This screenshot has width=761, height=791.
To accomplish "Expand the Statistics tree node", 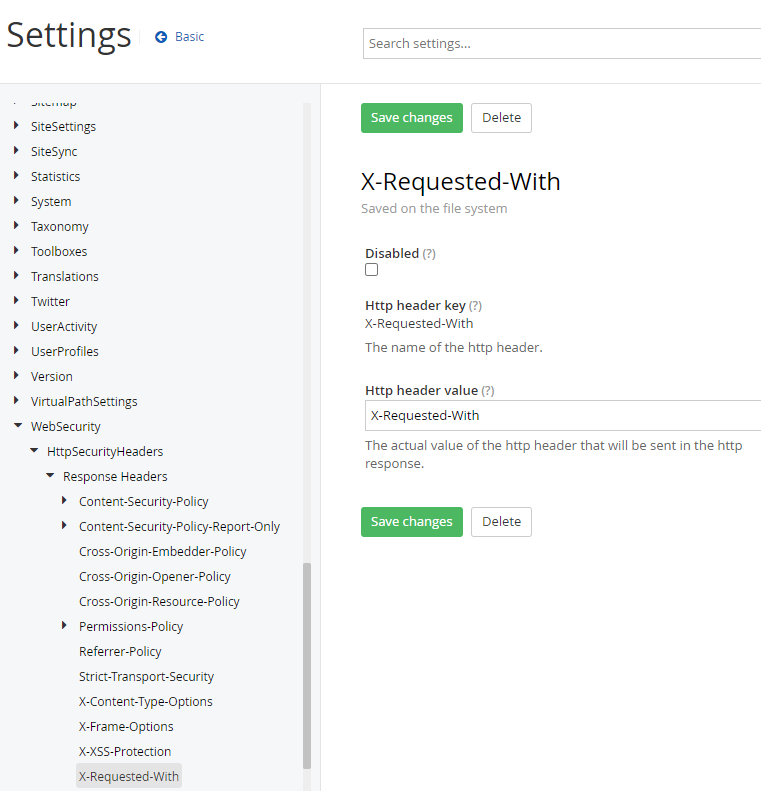I will coord(16,175).
